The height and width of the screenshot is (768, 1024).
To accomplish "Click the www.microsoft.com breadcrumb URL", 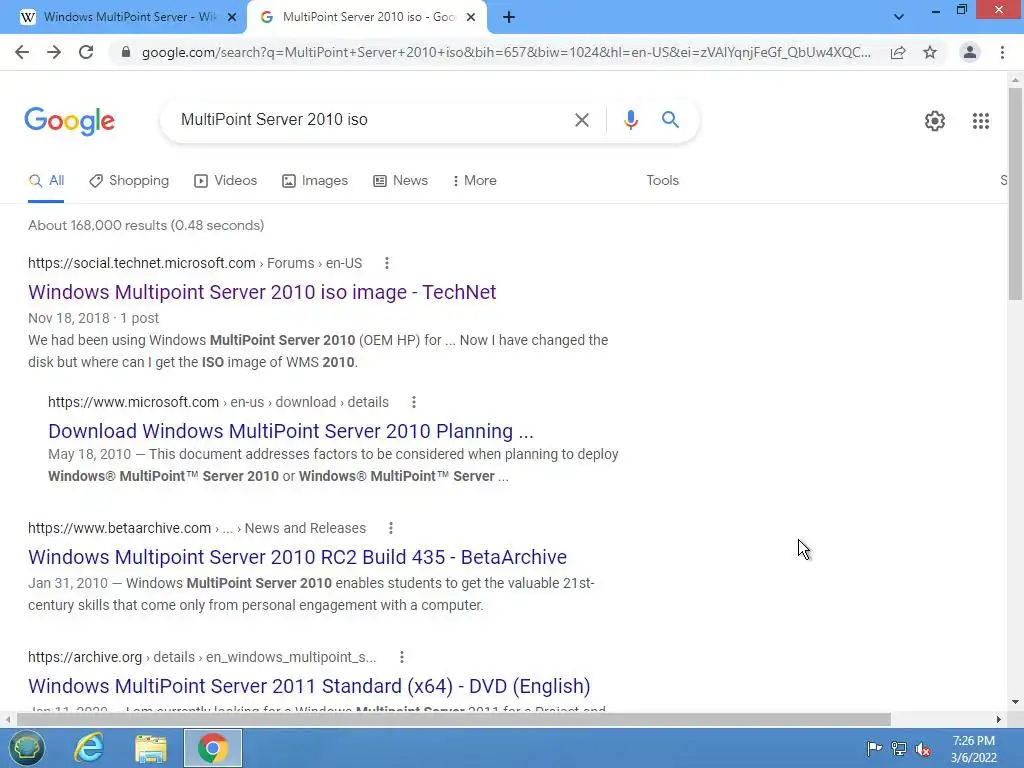I will coord(133,402).
